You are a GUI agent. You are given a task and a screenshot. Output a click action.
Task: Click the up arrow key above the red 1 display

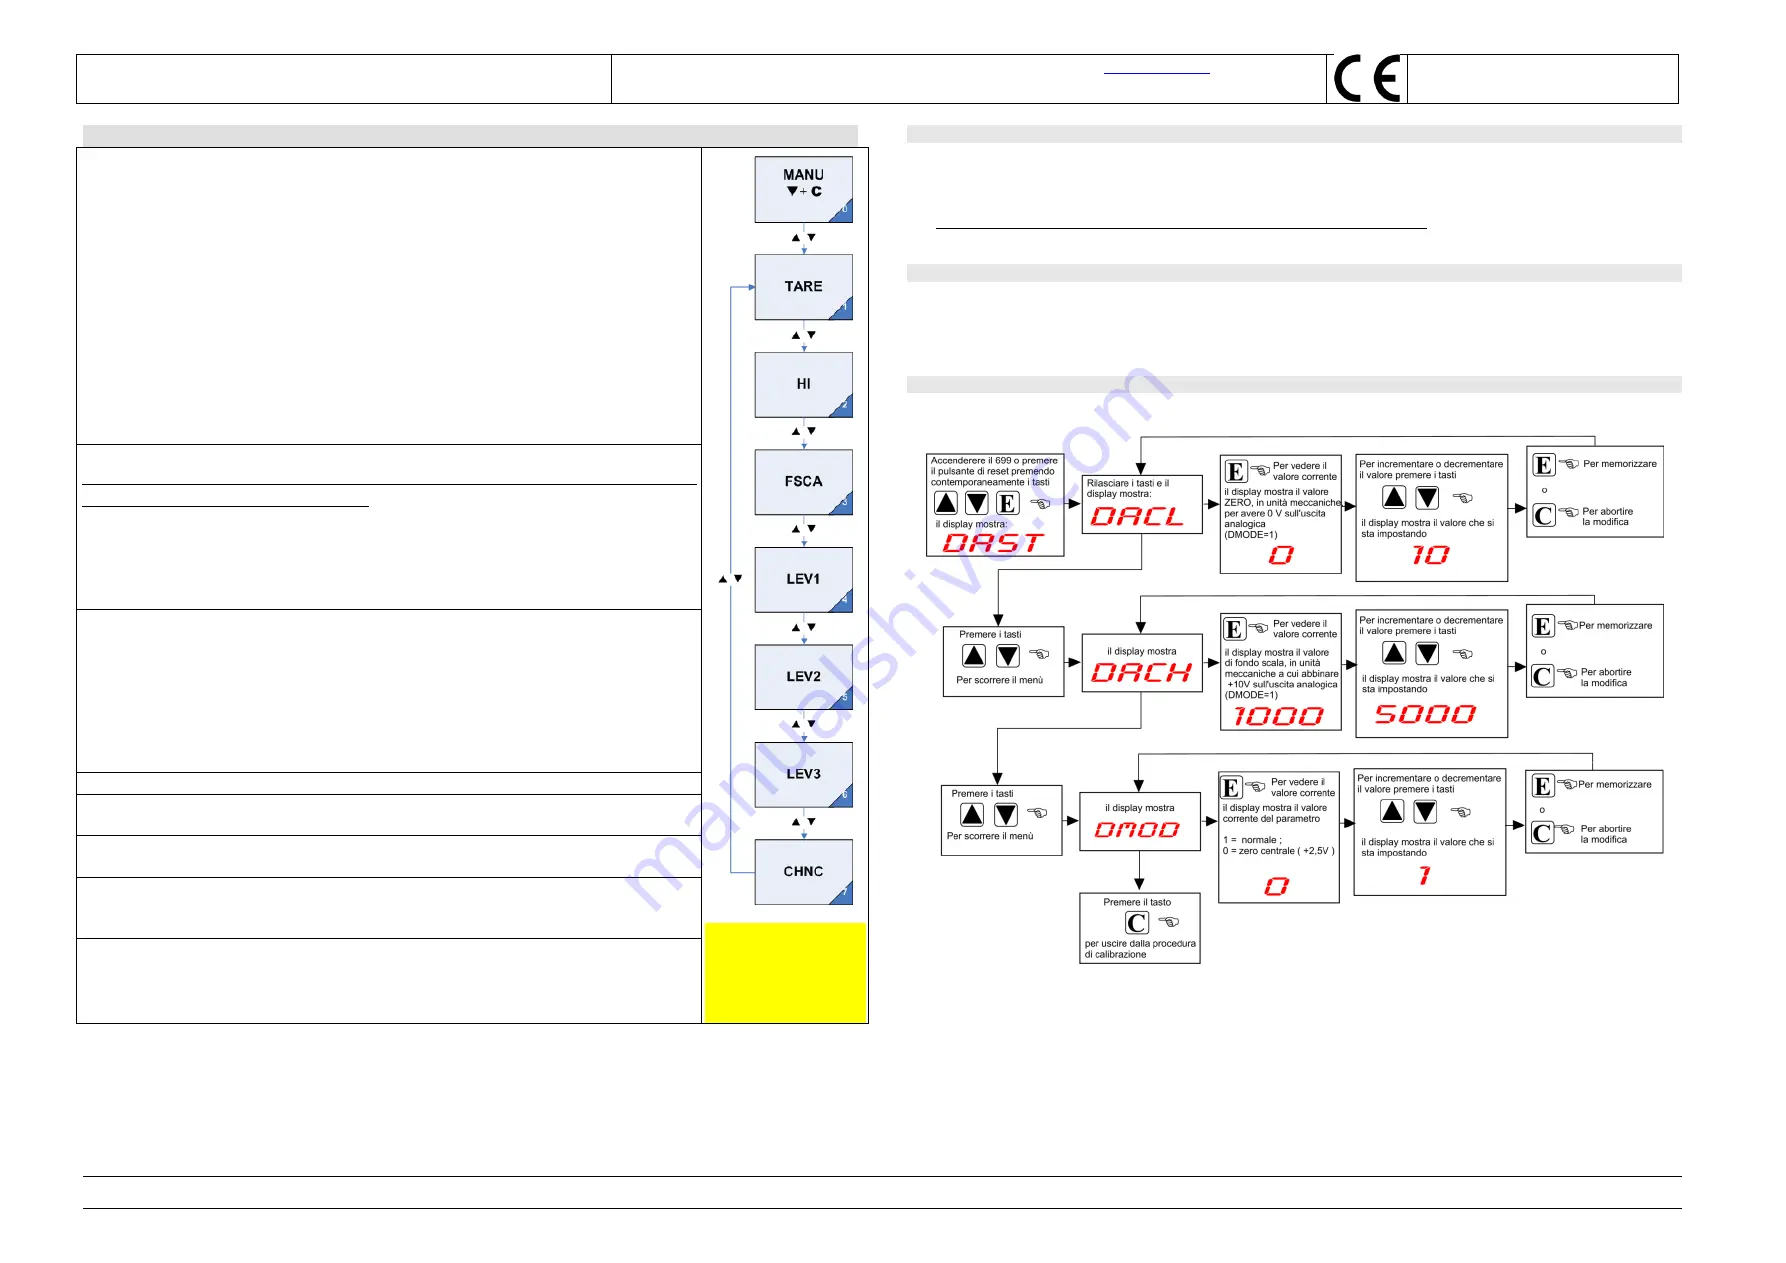coord(1392,811)
